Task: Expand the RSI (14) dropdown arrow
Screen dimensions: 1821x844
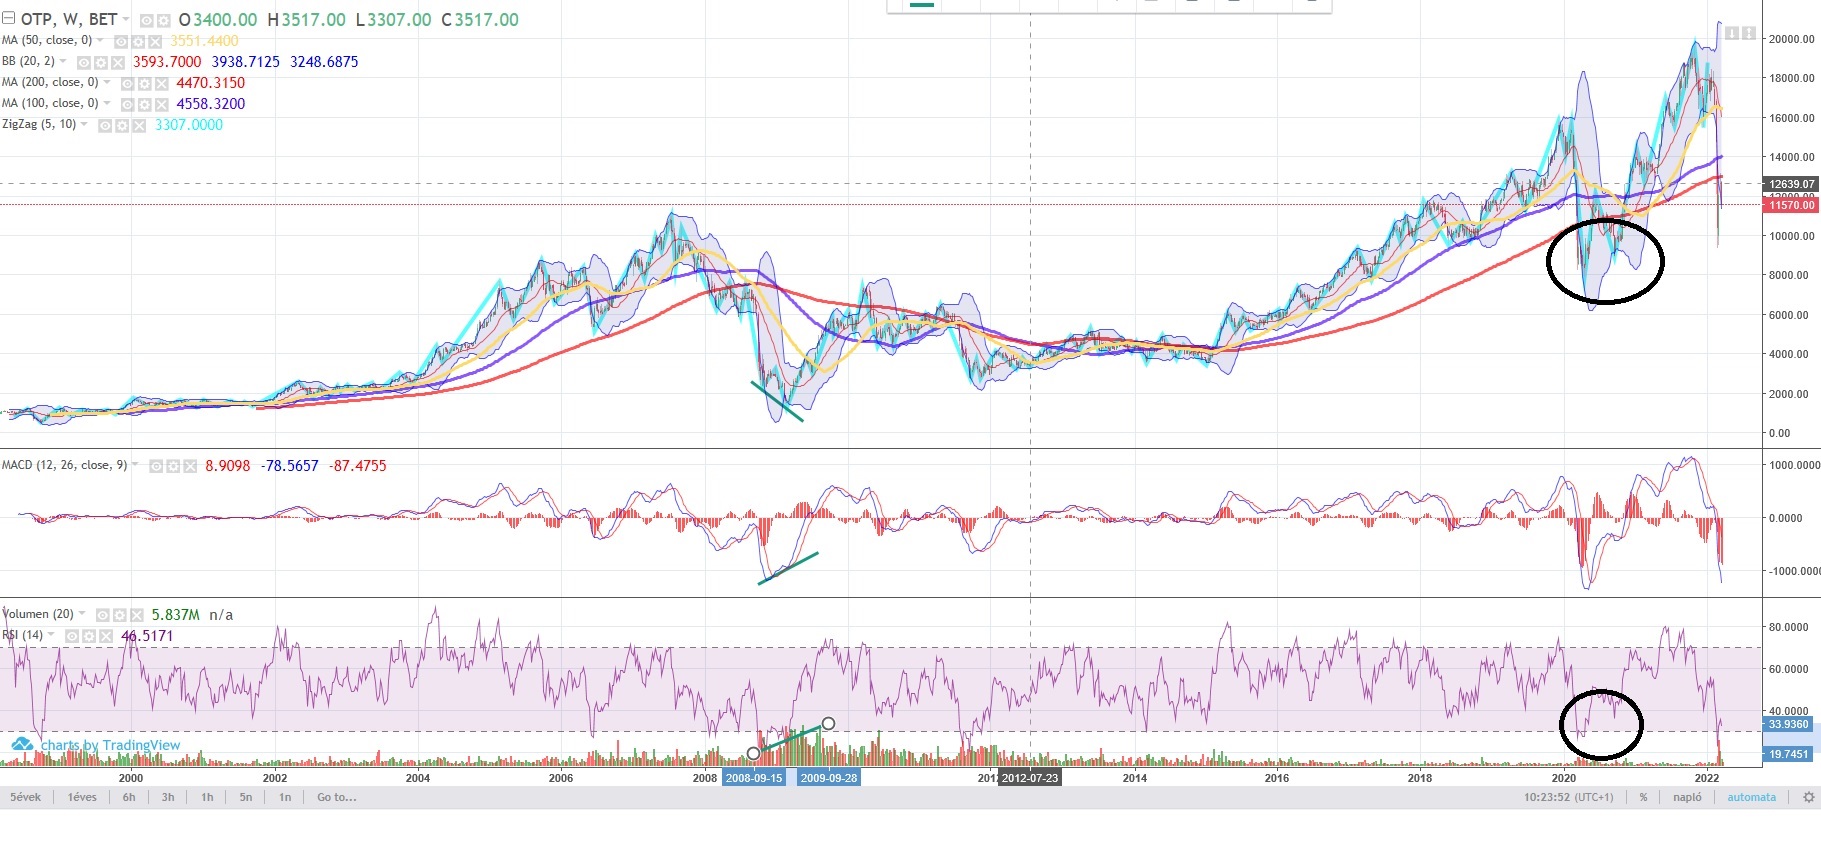Action: tap(52, 636)
